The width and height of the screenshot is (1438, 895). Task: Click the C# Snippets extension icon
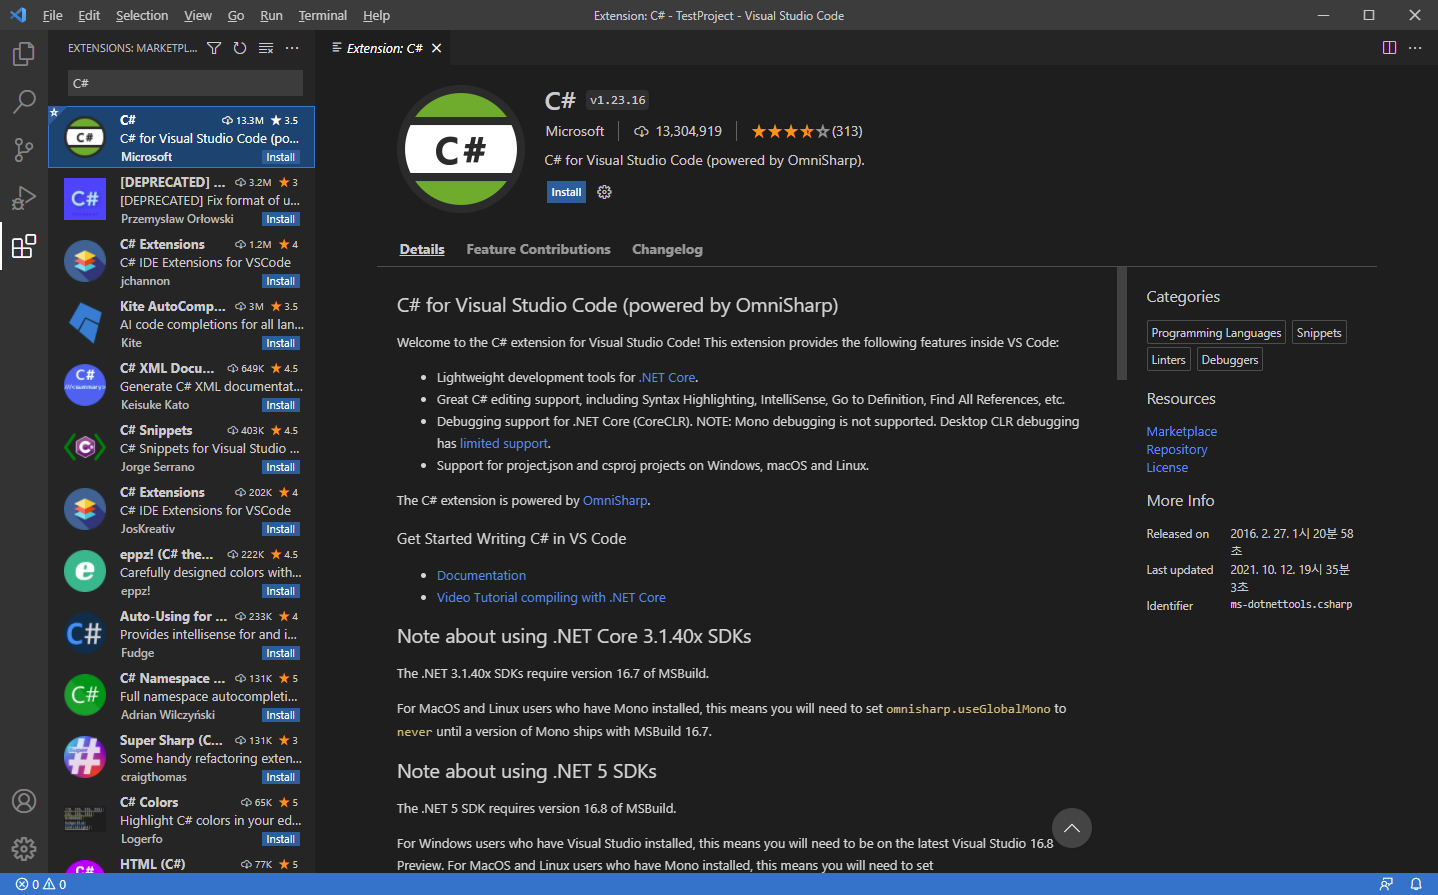pyautogui.click(x=85, y=447)
